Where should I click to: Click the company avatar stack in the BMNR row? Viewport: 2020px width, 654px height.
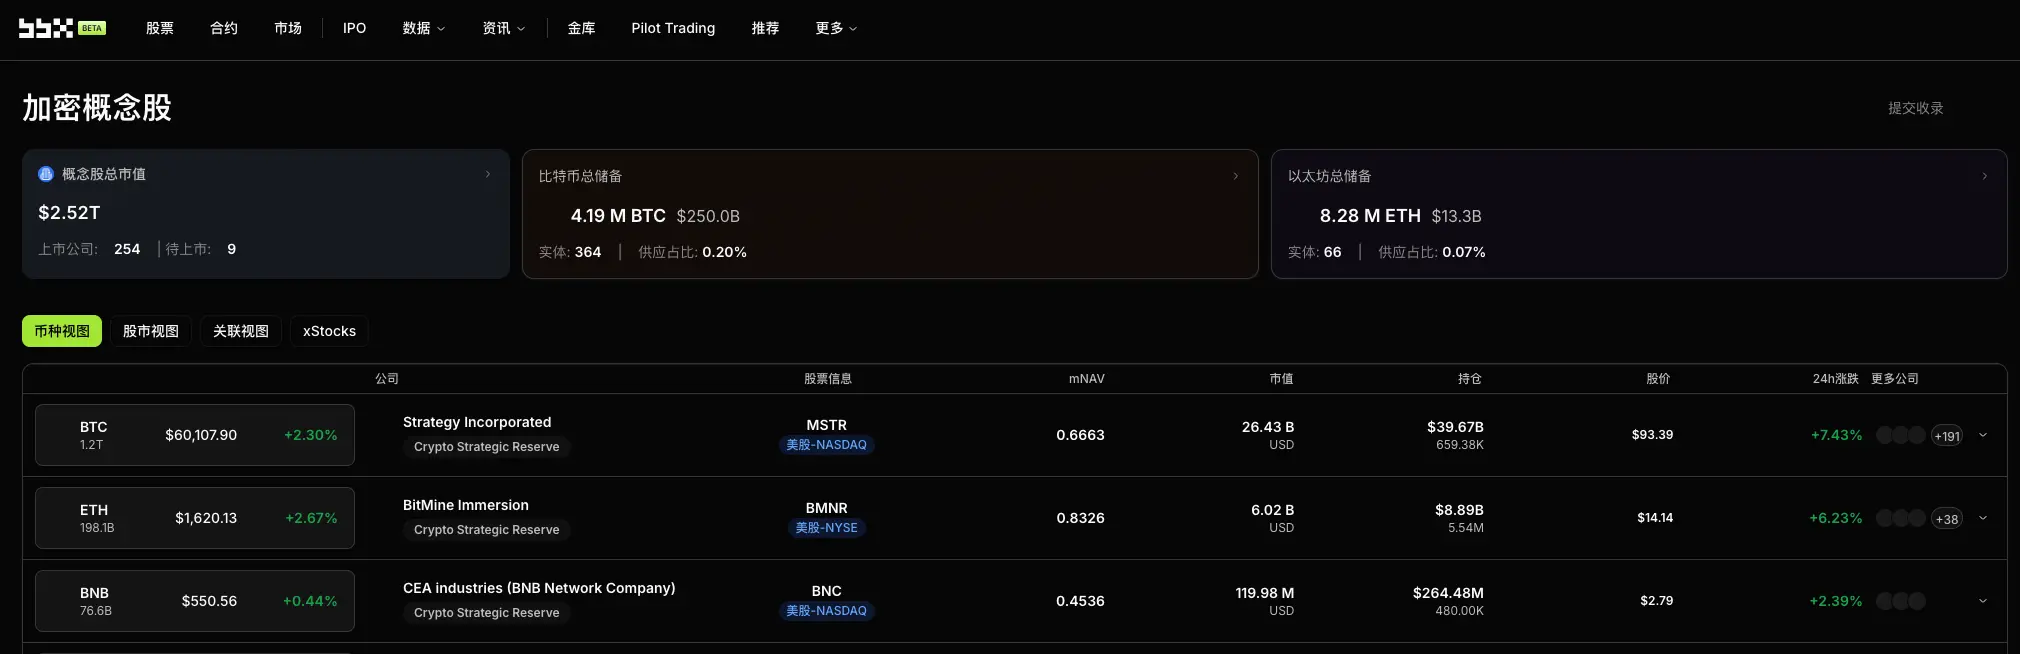click(x=1901, y=518)
